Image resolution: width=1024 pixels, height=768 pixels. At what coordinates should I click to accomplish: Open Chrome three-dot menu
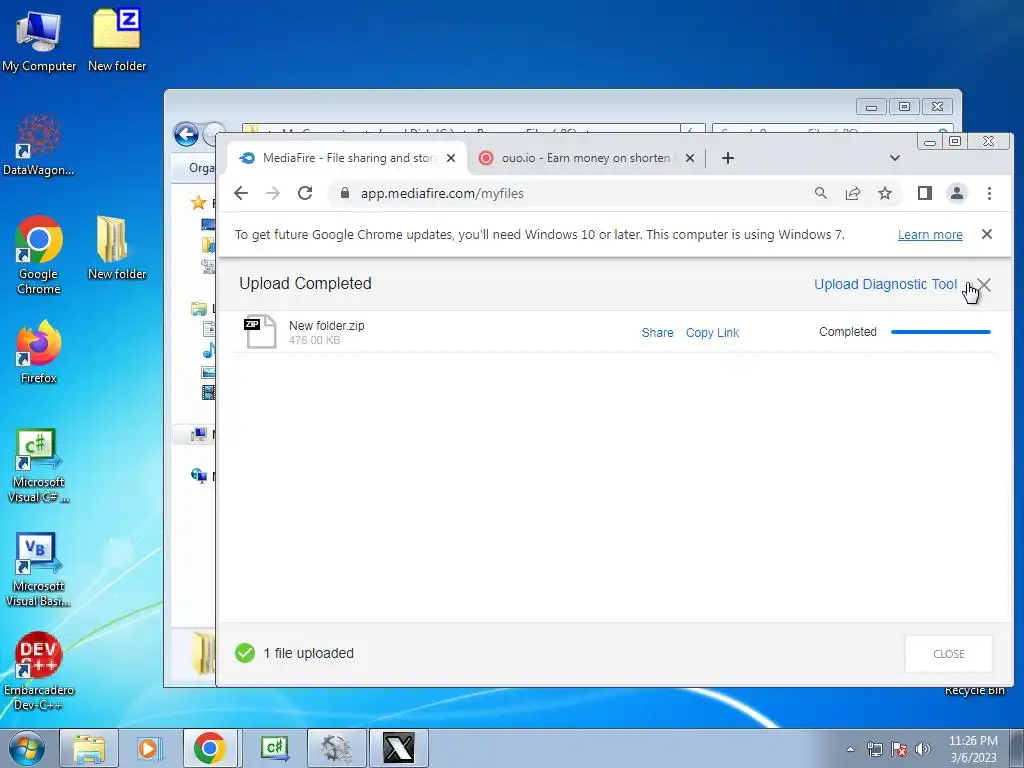tap(989, 193)
